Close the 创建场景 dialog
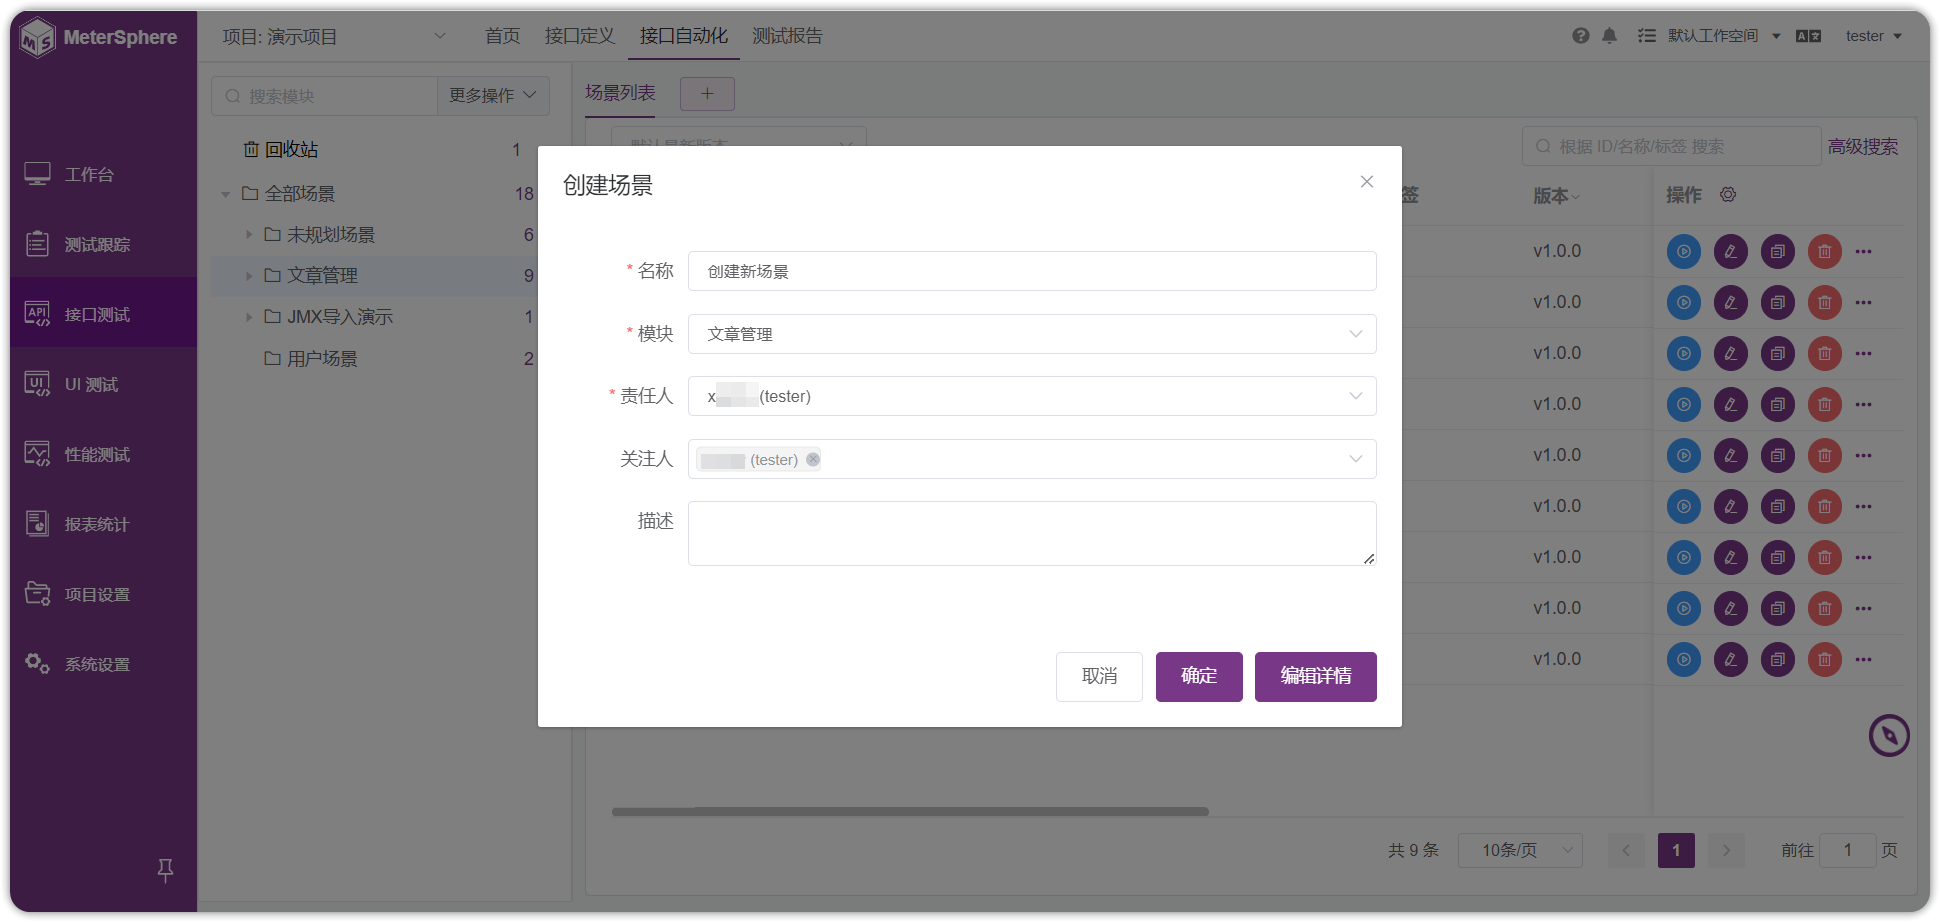Screen dimensions: 1940x922 [1367, 181]
